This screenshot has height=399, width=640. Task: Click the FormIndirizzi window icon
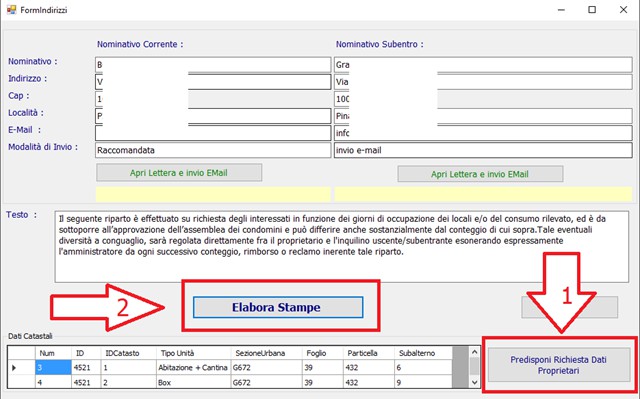tap(11, 9)
